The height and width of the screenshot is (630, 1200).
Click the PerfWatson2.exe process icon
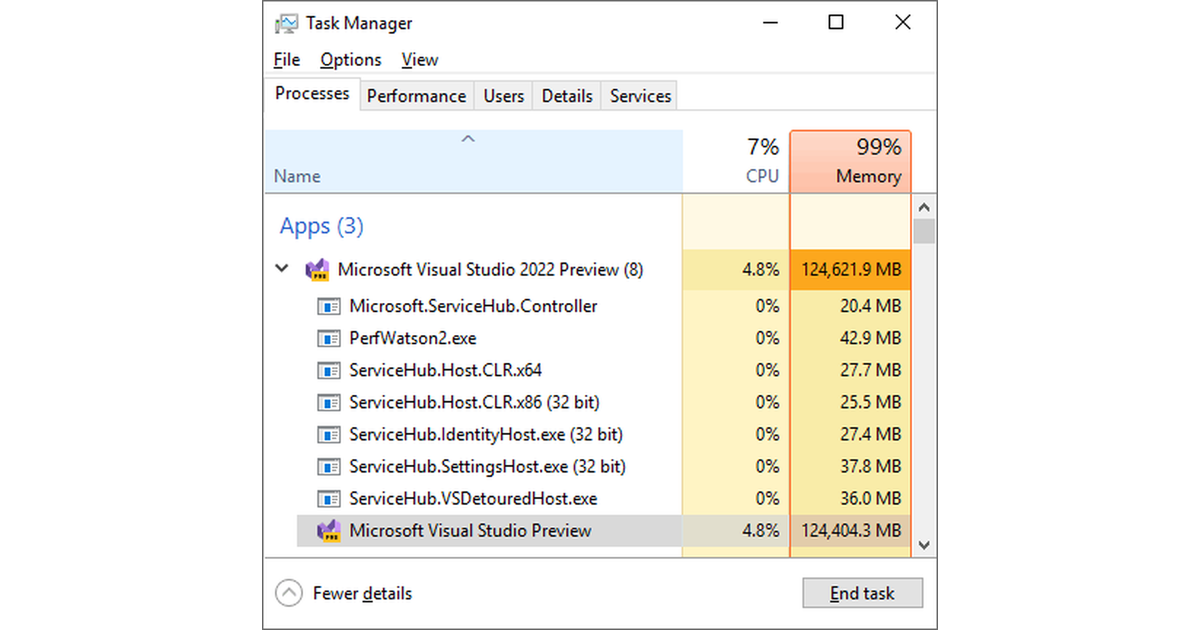329,338
